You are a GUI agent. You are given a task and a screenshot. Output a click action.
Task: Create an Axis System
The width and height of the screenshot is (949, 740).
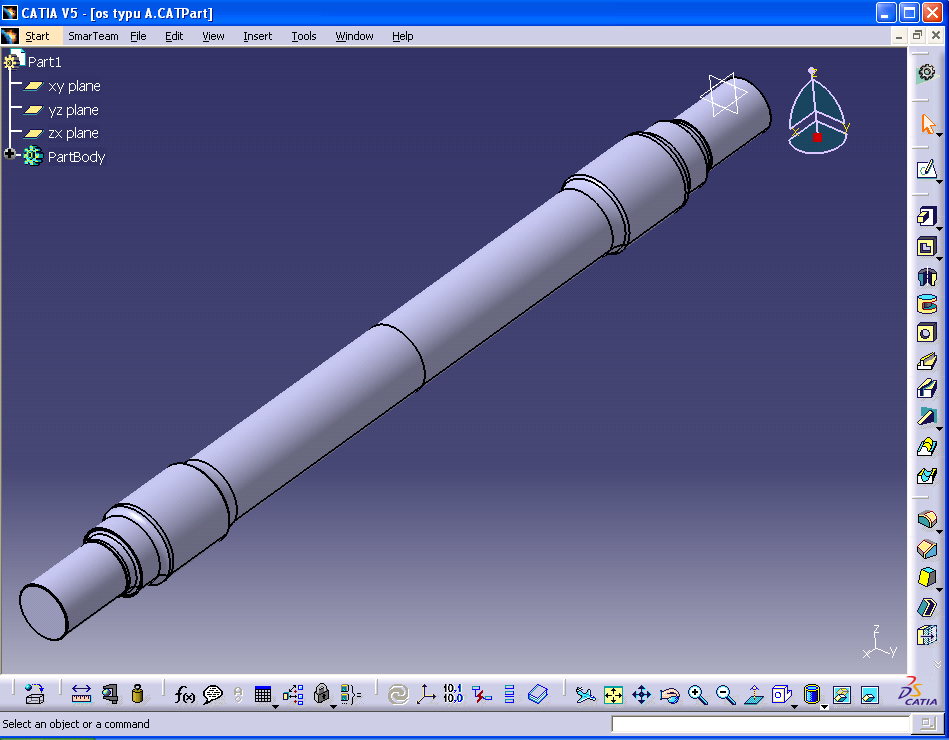pyautogui.click(x=426, y=695)
